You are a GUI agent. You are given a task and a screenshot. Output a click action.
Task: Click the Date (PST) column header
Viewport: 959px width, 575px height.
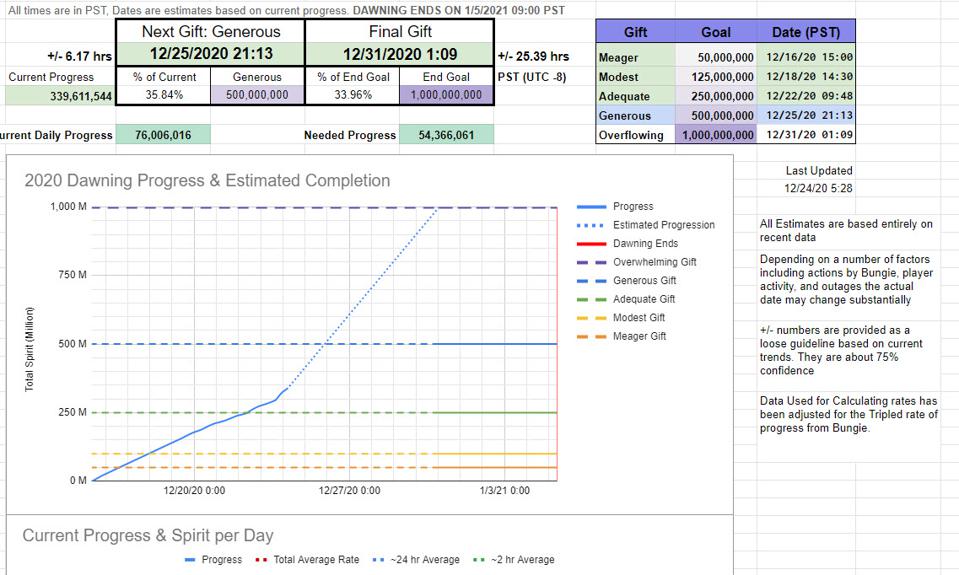pos(805,32)
